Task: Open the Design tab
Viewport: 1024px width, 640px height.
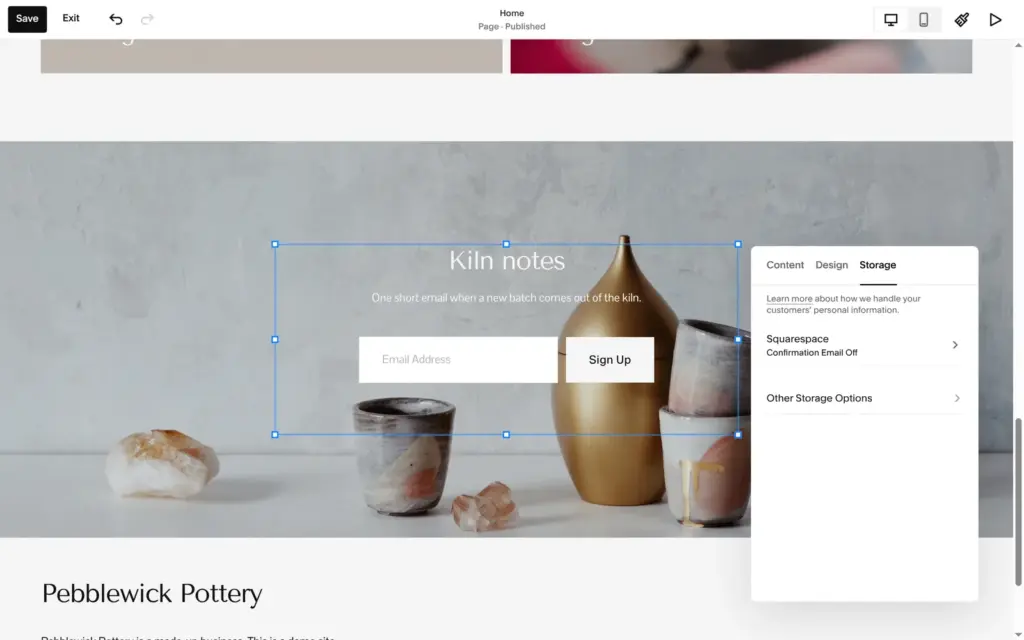Action: (x=831, y=264)
